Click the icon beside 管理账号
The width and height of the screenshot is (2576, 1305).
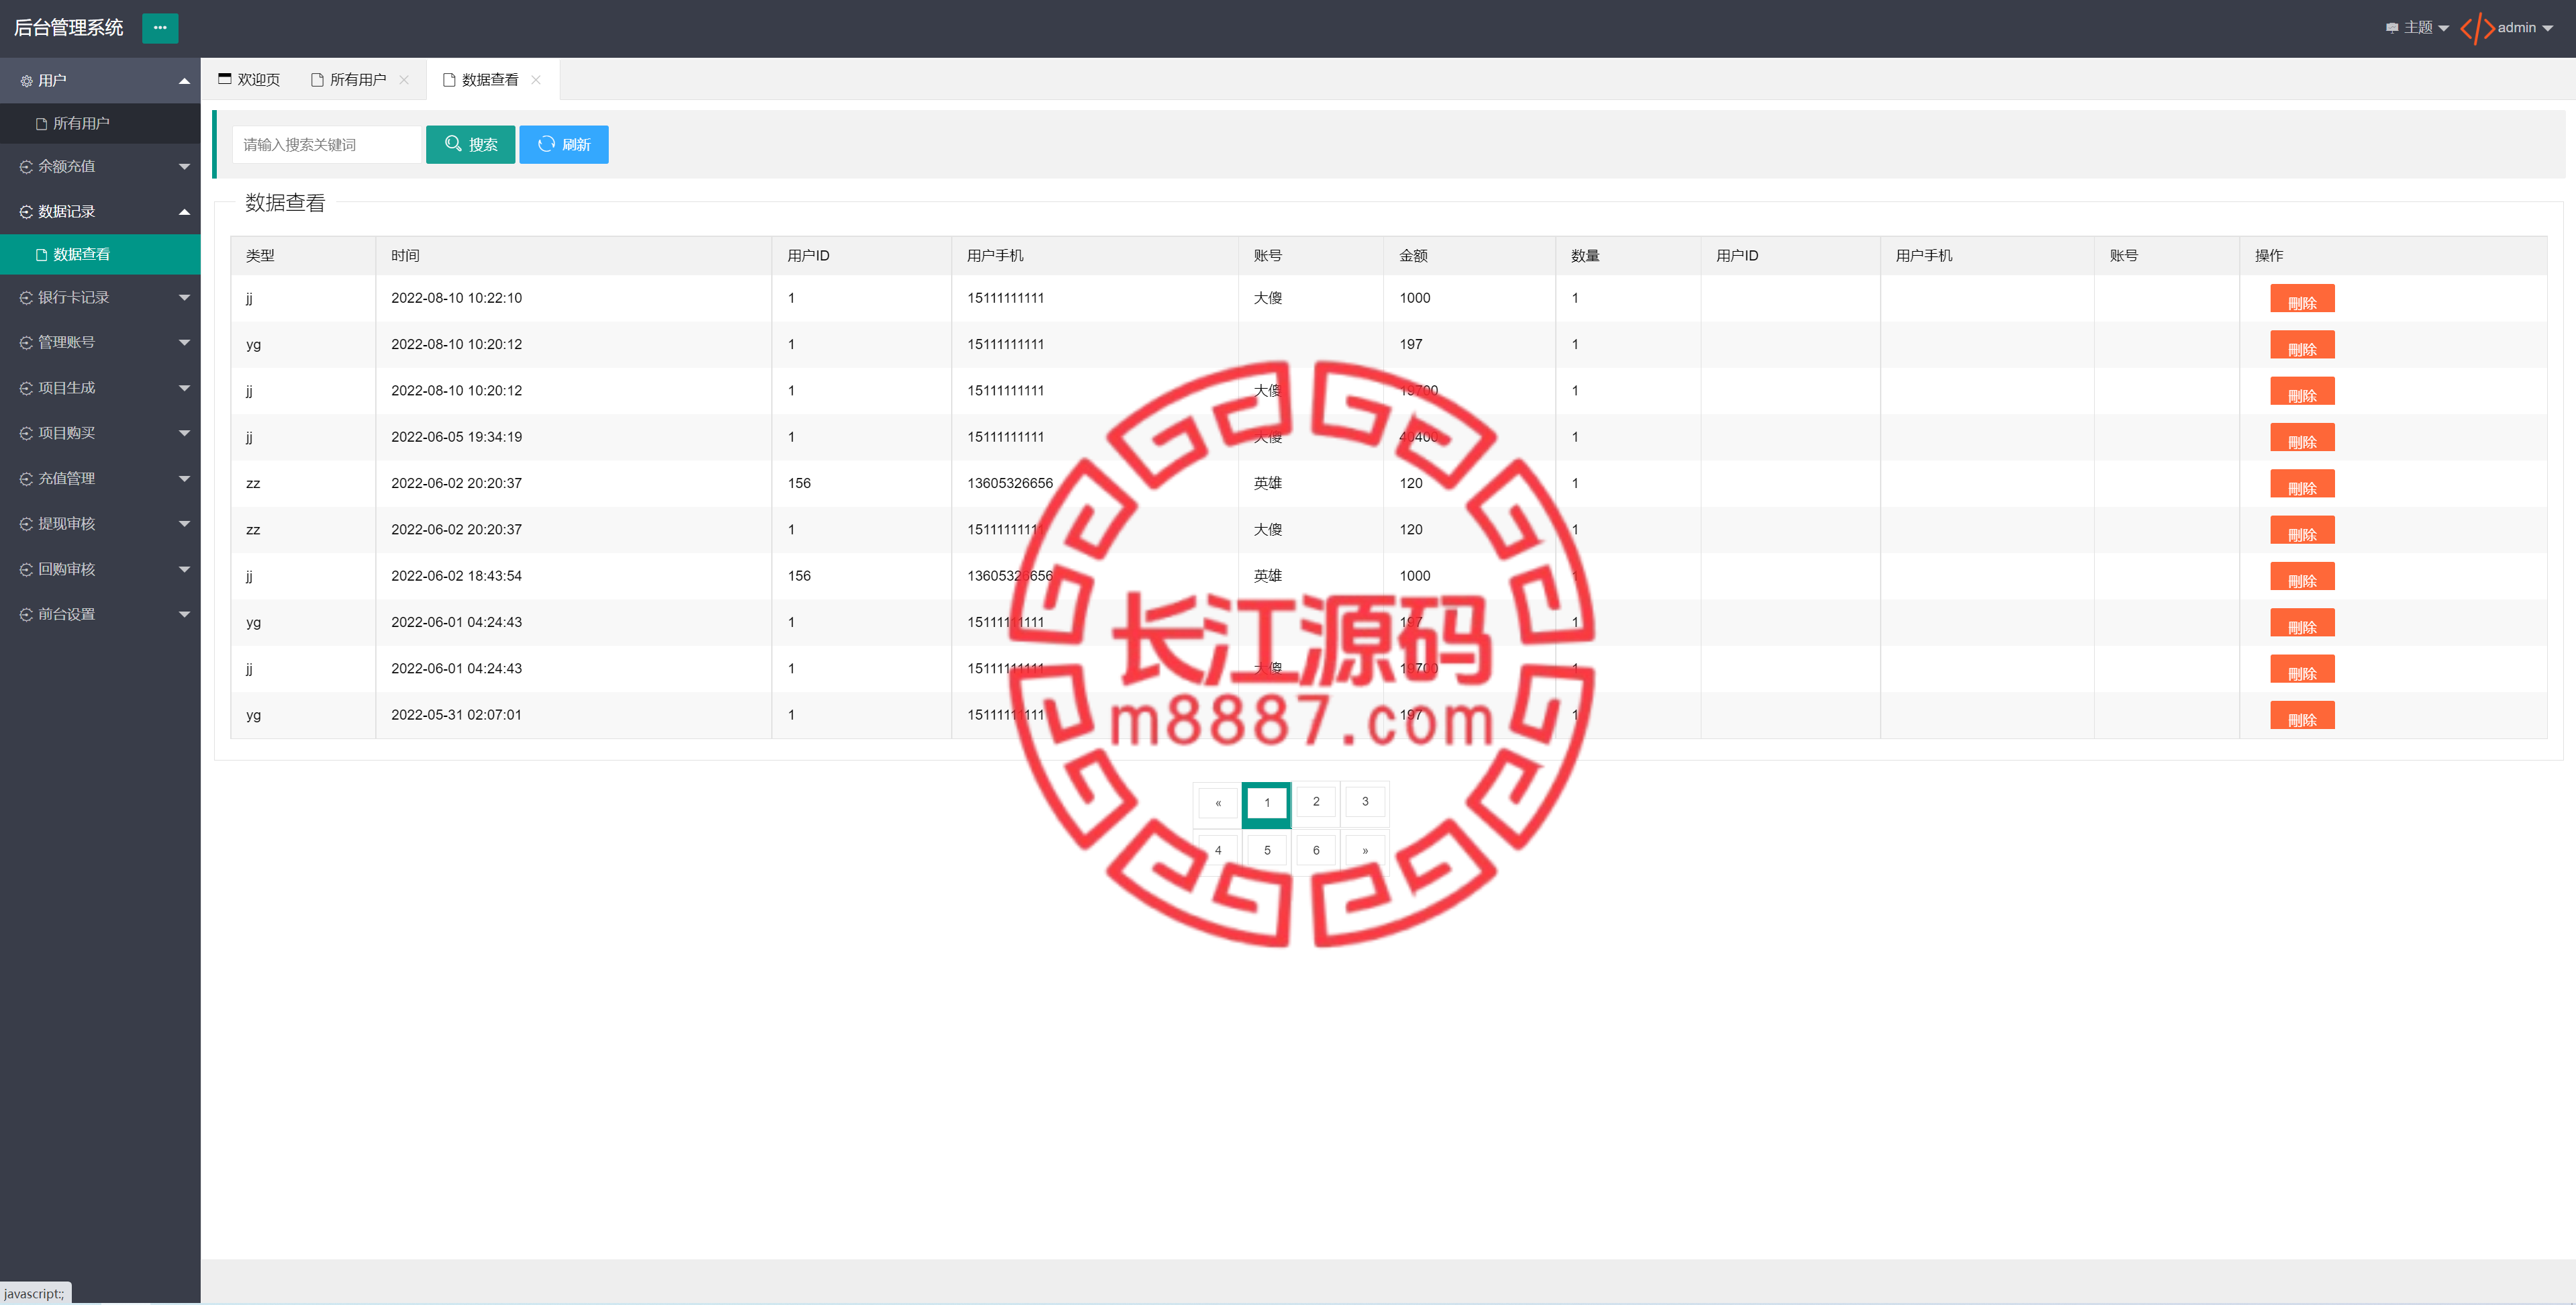[26, 343]
